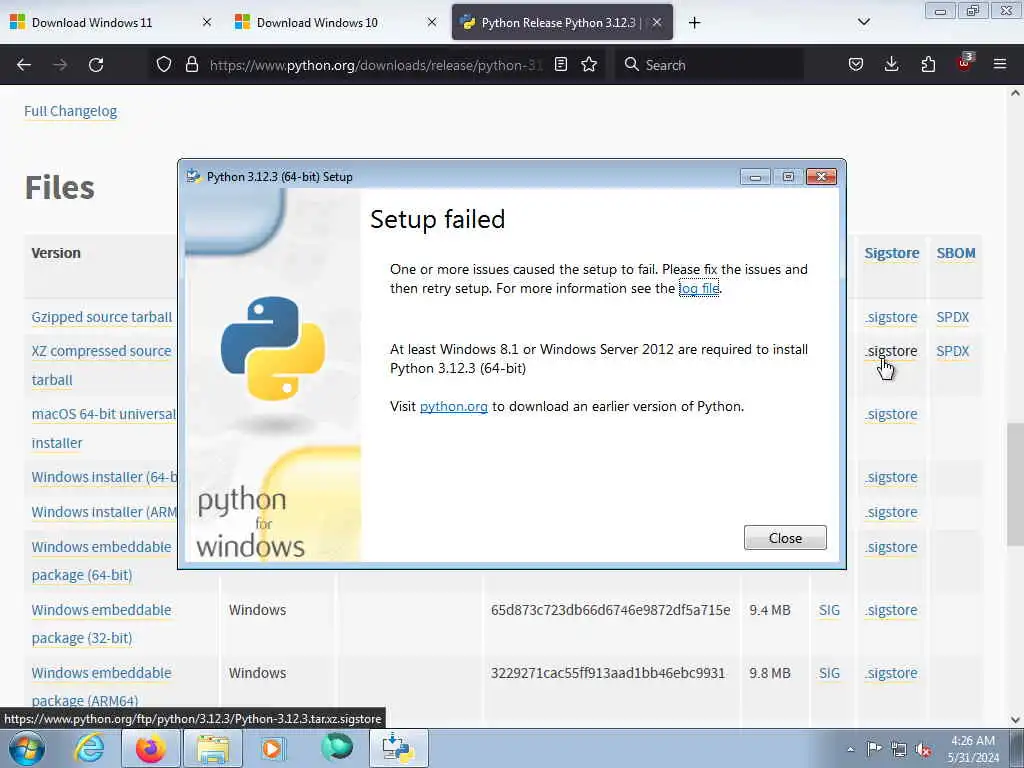This screenshot has height=768, width=1024.
Task: Open .sigstore link for Windows installer (ARM64)
Action: [x=891, y=513]
